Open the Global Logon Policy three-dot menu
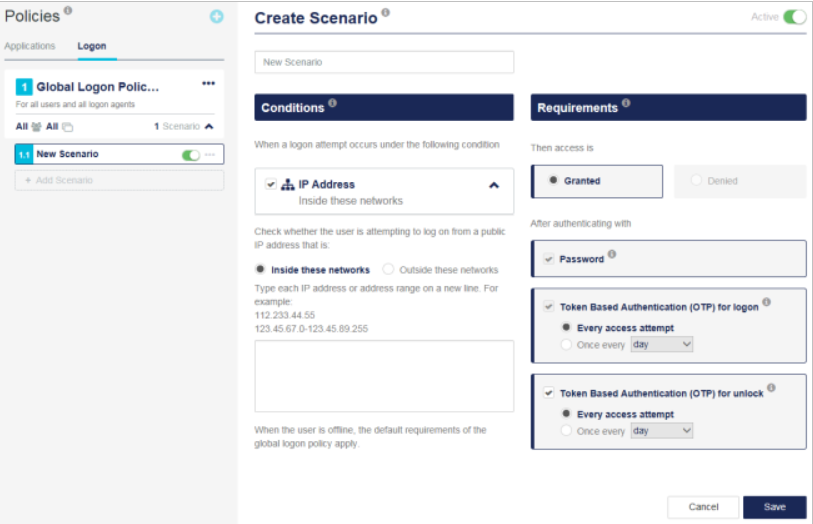 pyautogui.click(x=208, y=84)
